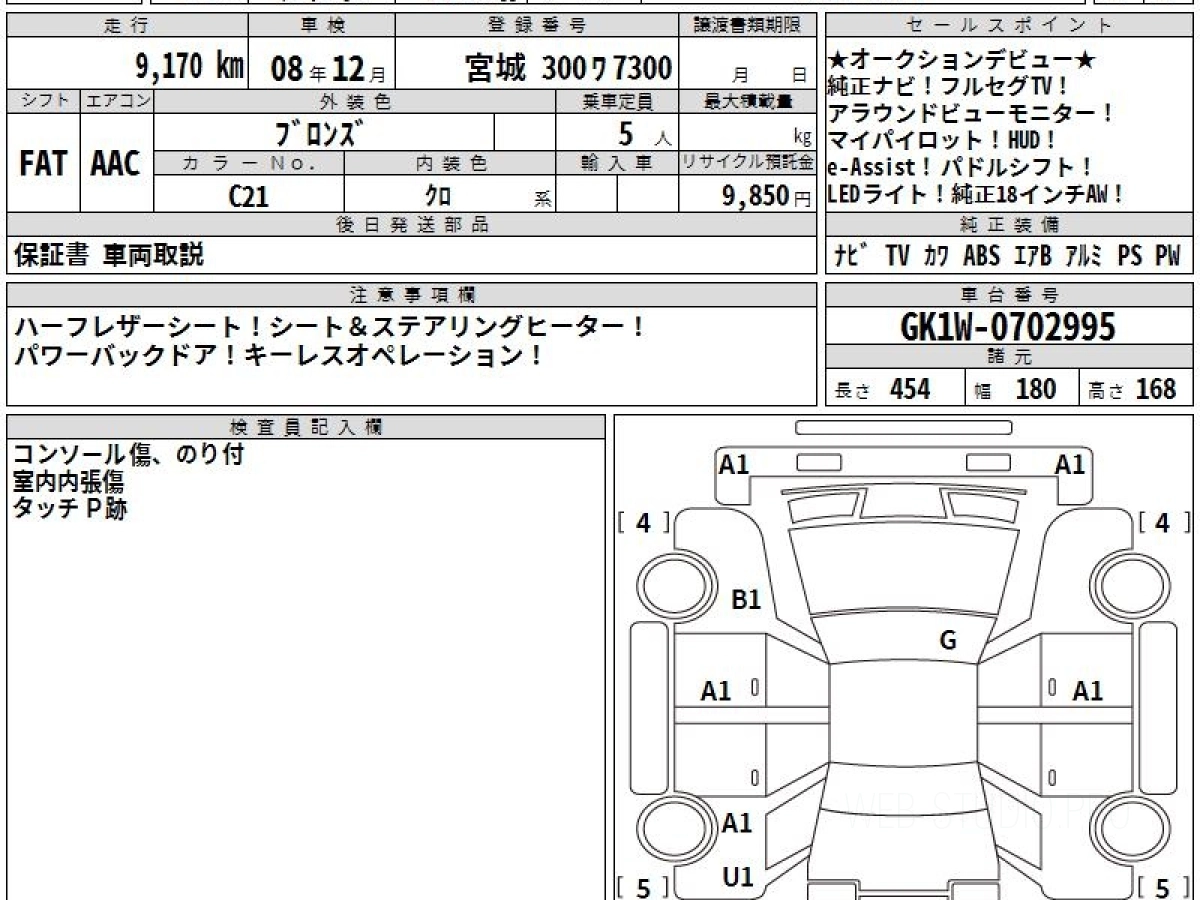Select the AAC air conditioner cell
Viewport: 1200px width, 900px height.
click(116, 164)
